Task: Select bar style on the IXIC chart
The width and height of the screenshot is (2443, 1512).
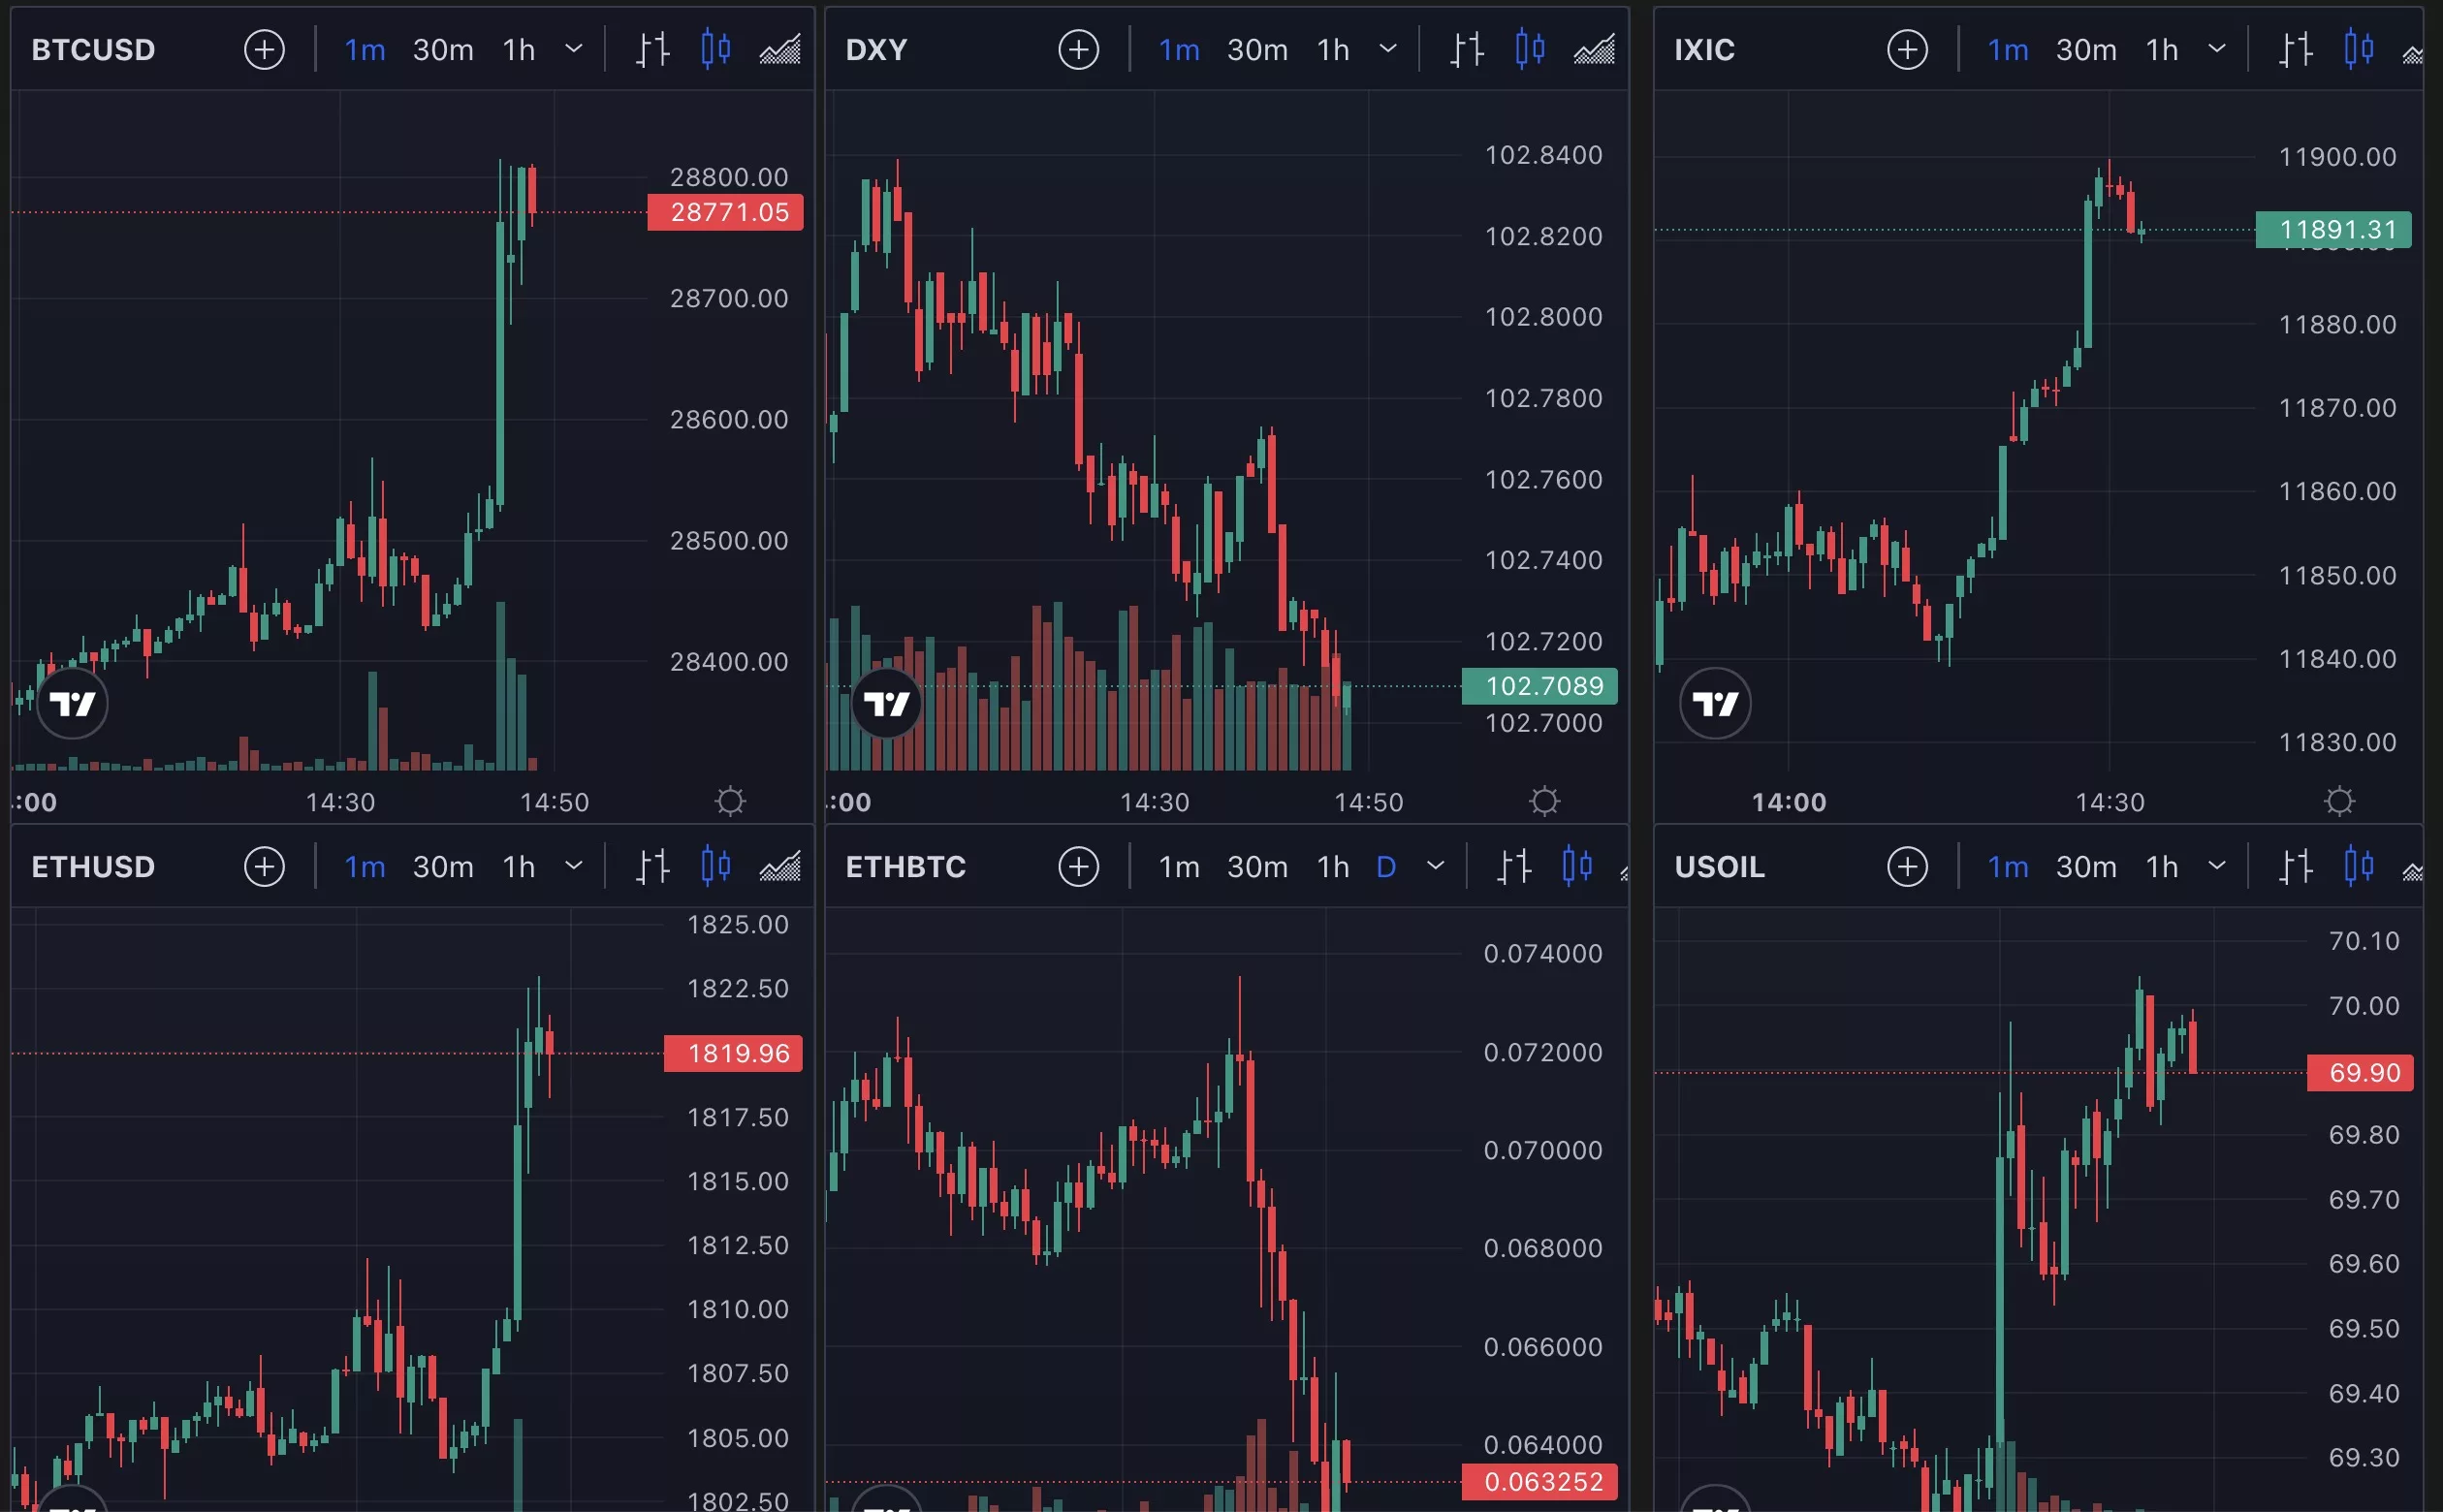Action: [x=2296, y=49]
